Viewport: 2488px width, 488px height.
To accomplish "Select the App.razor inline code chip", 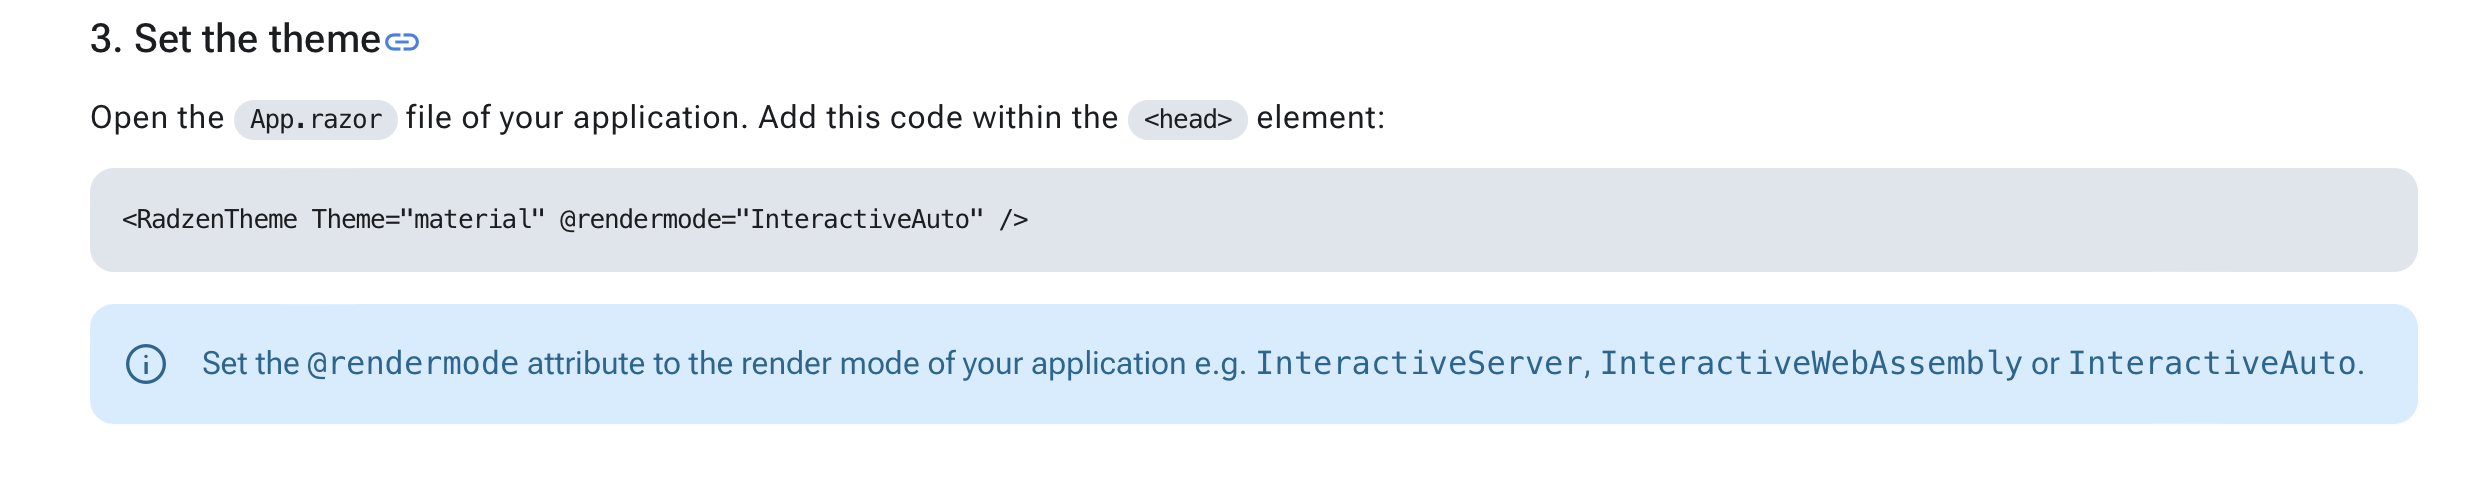I will pyautogui.click(x=316, y=119).
